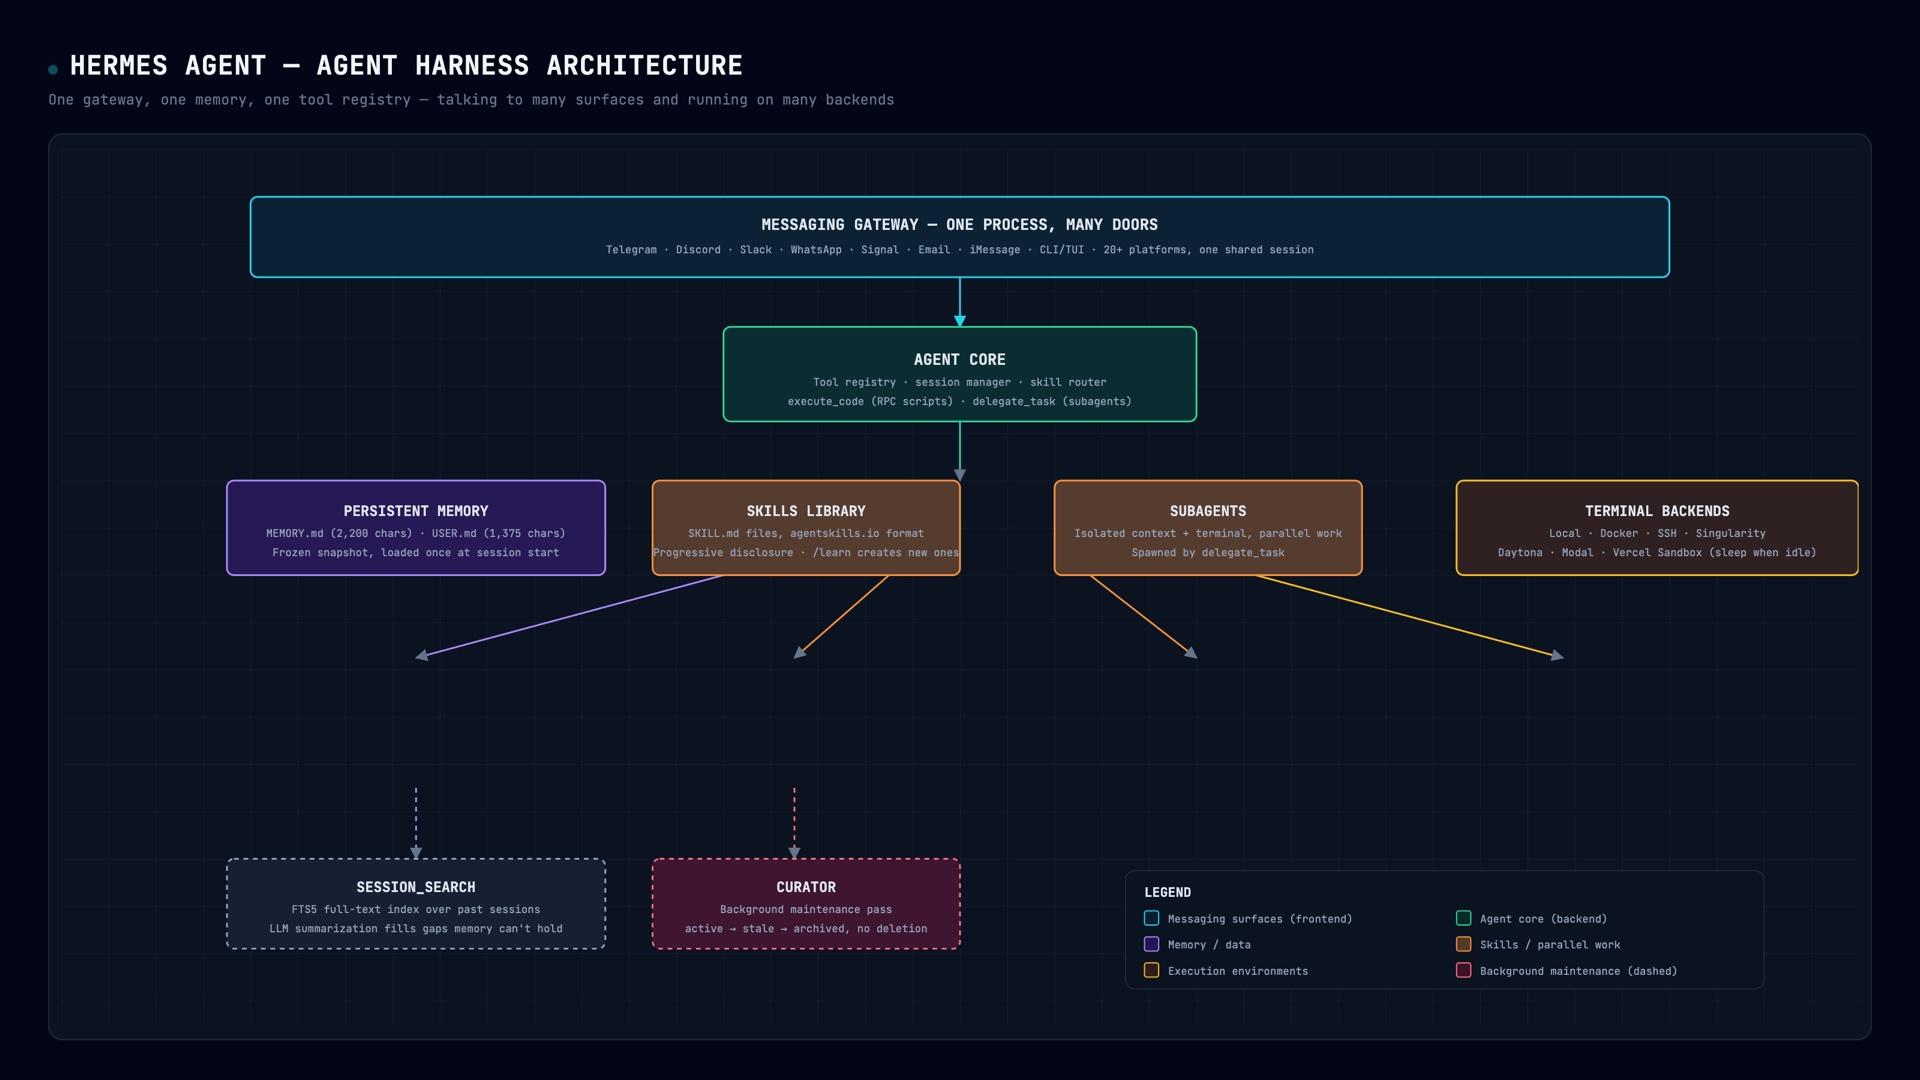Click the 'Tool registry · session manager' line
This screenshot has height=1080, width=1920.
[959, 382]
